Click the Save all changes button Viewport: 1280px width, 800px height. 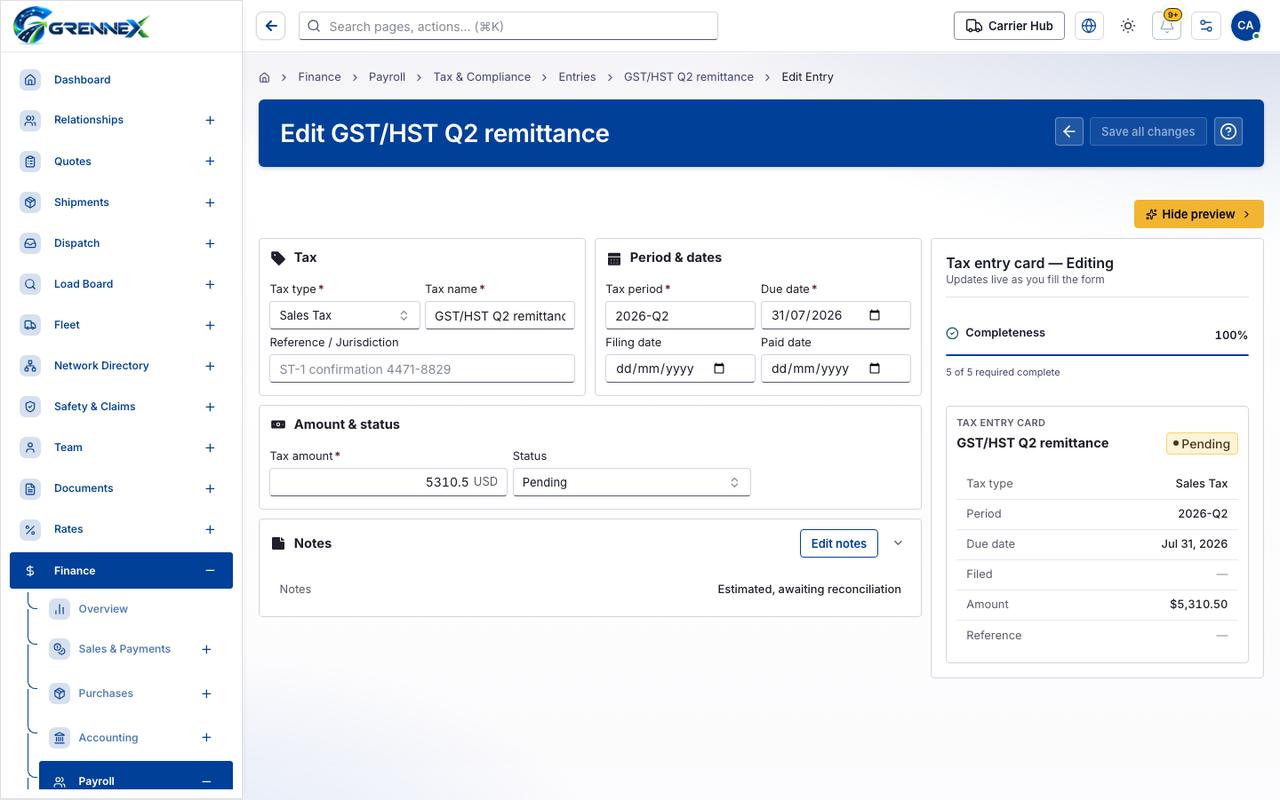pyautogui.click(x=1148, y=131)
